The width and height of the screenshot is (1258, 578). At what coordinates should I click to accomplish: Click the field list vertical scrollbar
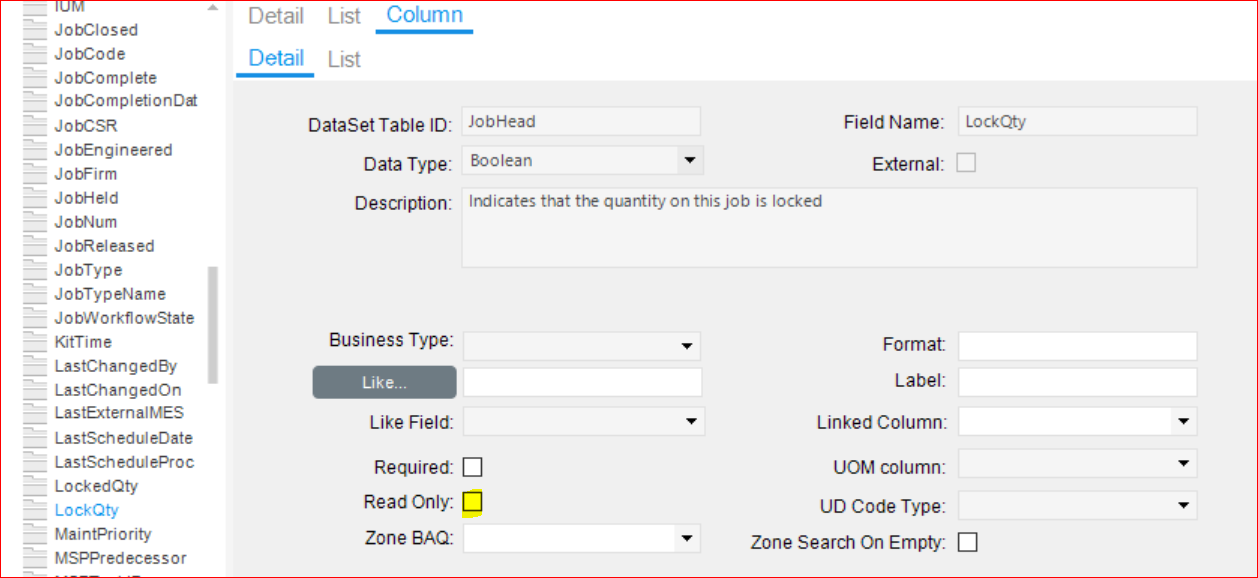(x=212, y=324)
